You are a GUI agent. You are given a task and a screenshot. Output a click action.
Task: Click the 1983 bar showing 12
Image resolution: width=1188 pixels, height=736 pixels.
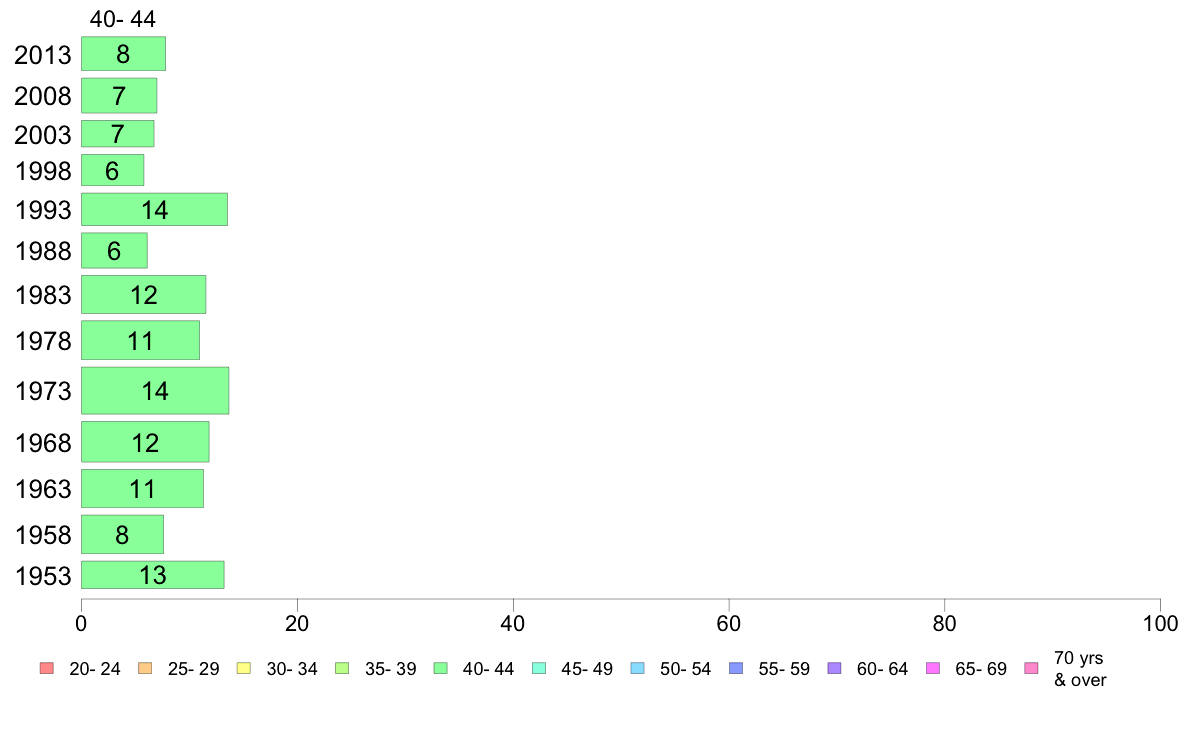coord(144,294)
